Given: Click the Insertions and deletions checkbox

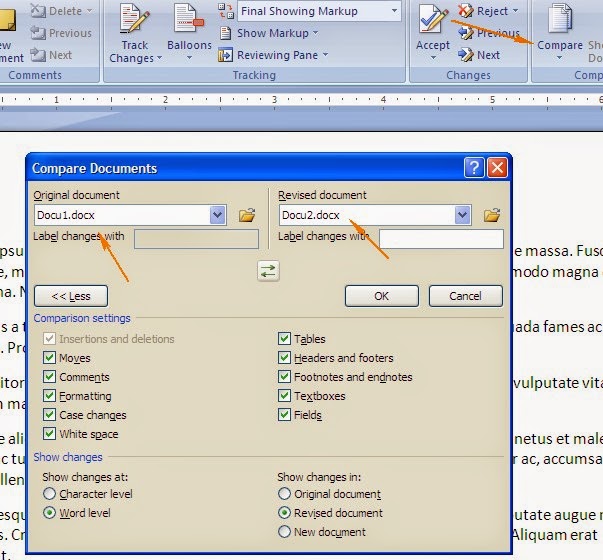Looking at the screenshot, I should point(49,338).
